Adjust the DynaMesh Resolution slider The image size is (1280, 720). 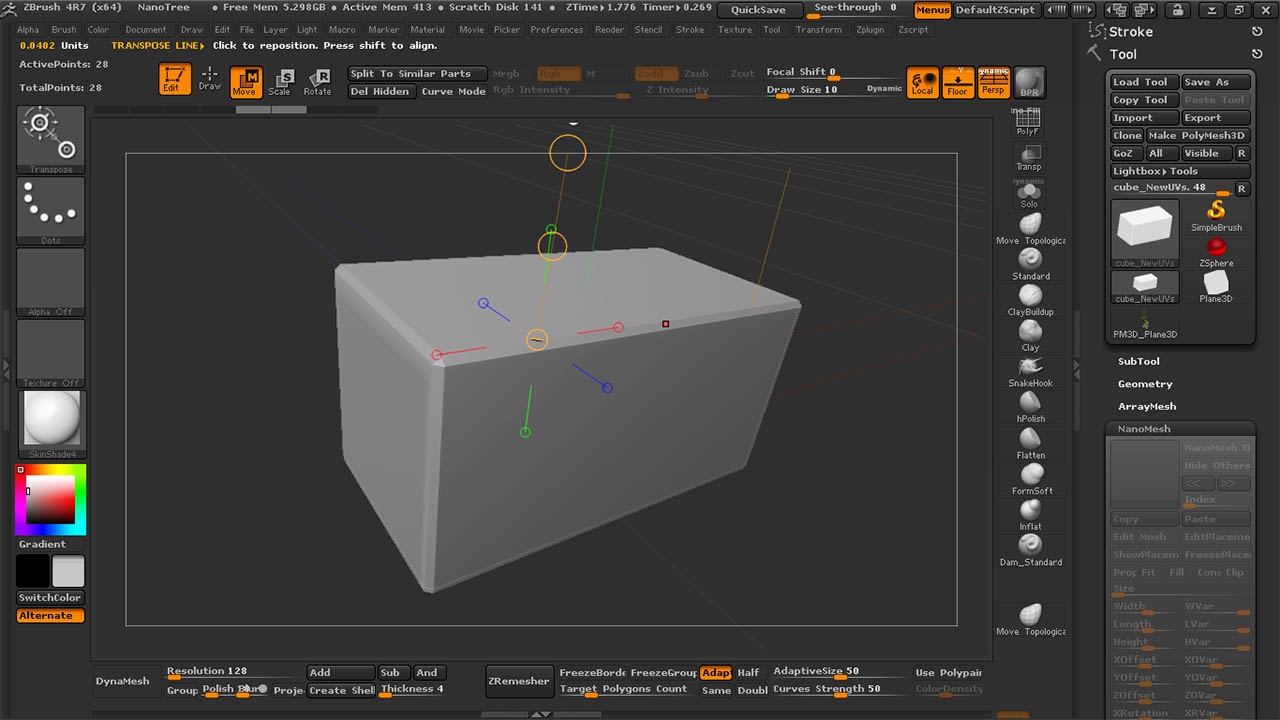pyautogui.click(x=235, y=673)
